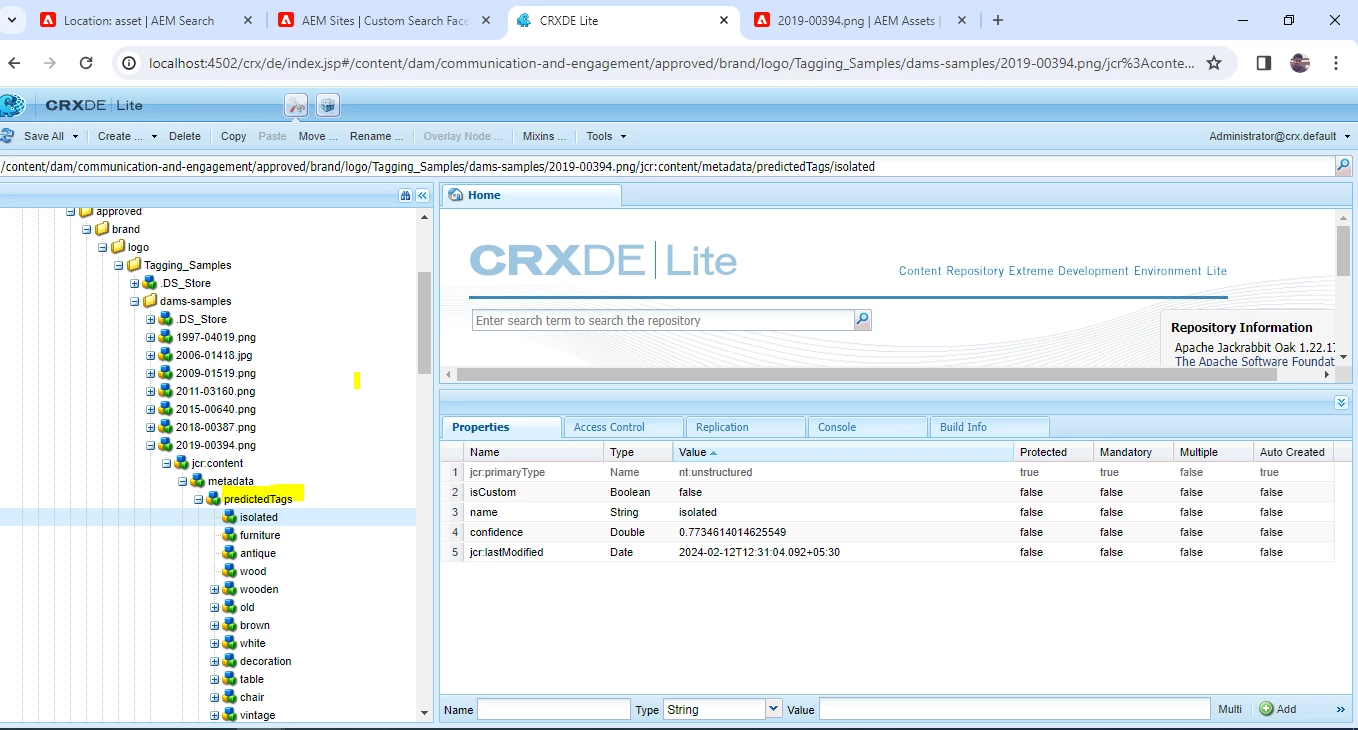Expand the wooden tag node

[214, 589]
